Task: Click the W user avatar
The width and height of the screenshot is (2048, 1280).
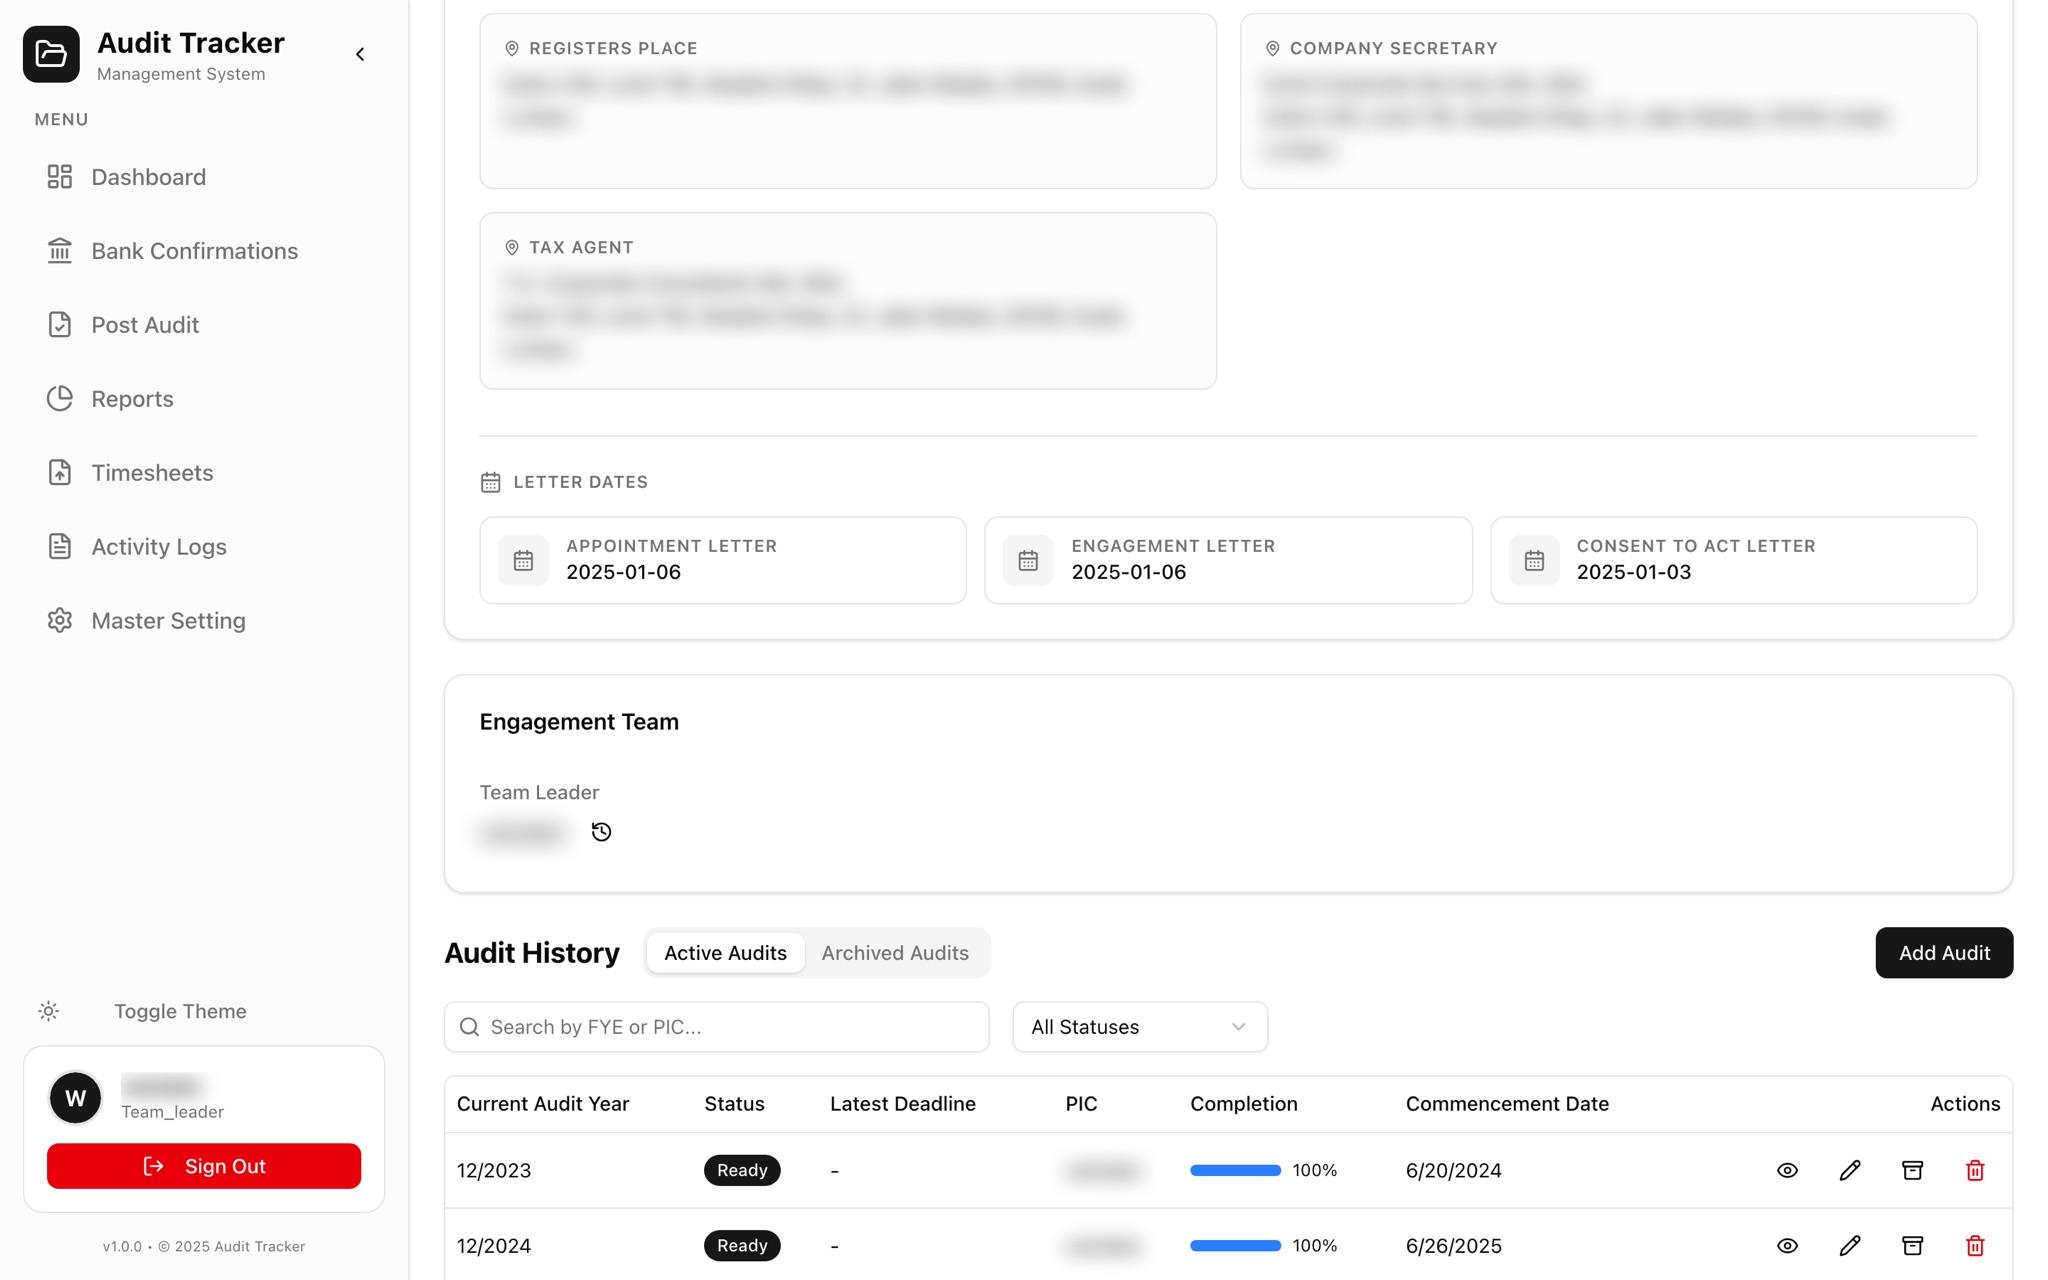Action: tap(75, 1098)
